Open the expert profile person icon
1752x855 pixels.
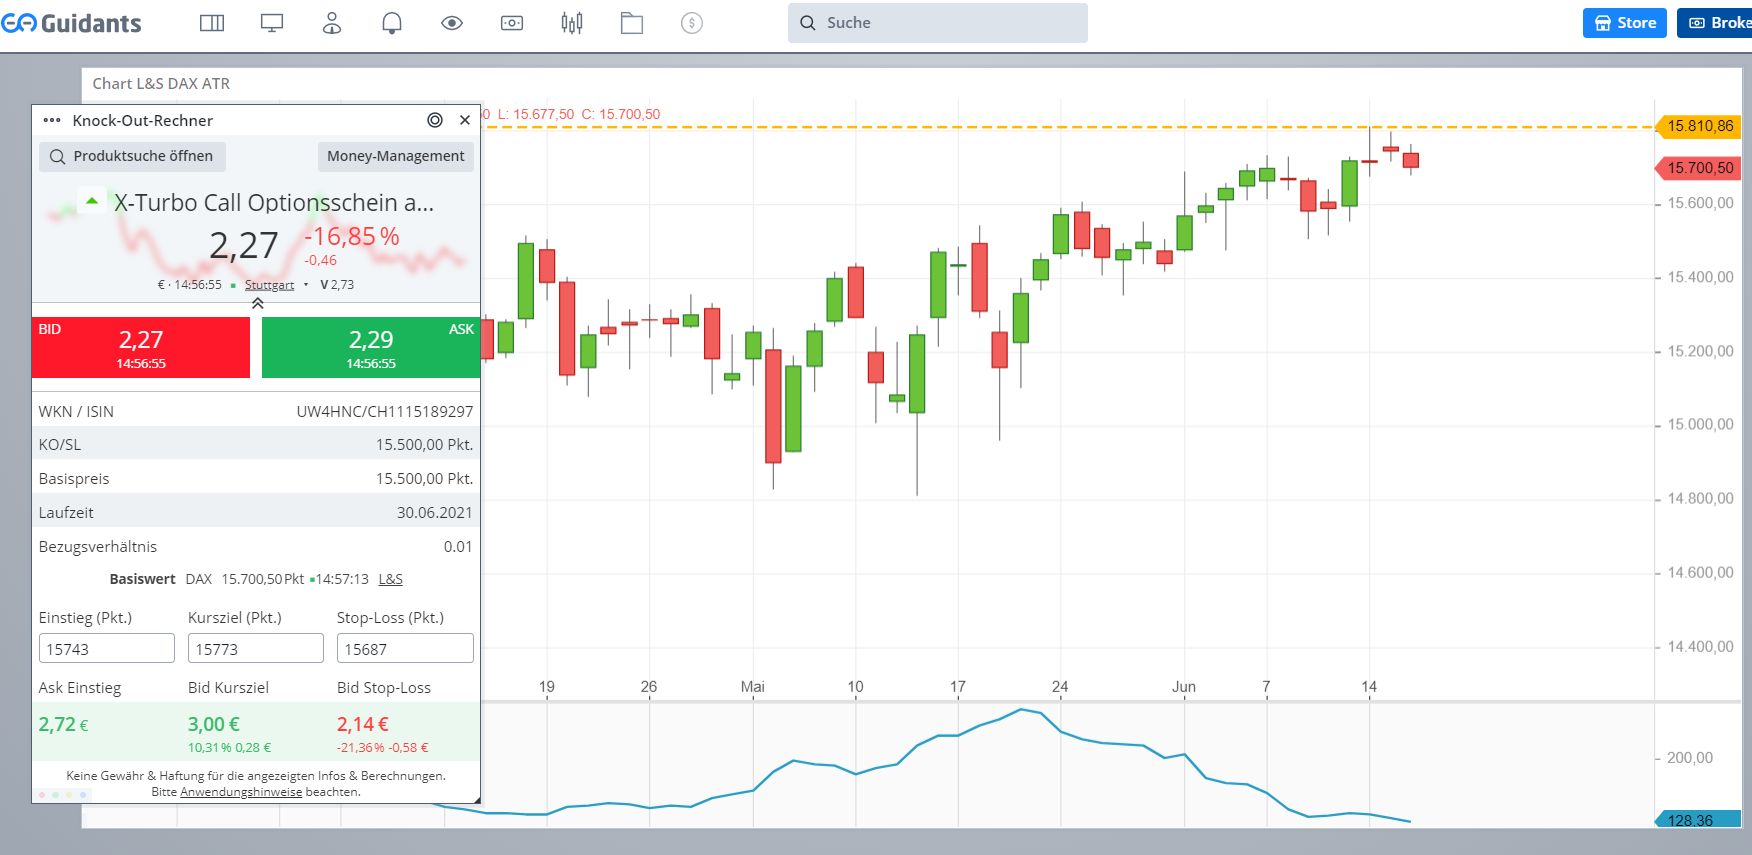pyautogui.click(x=332, y=23)
